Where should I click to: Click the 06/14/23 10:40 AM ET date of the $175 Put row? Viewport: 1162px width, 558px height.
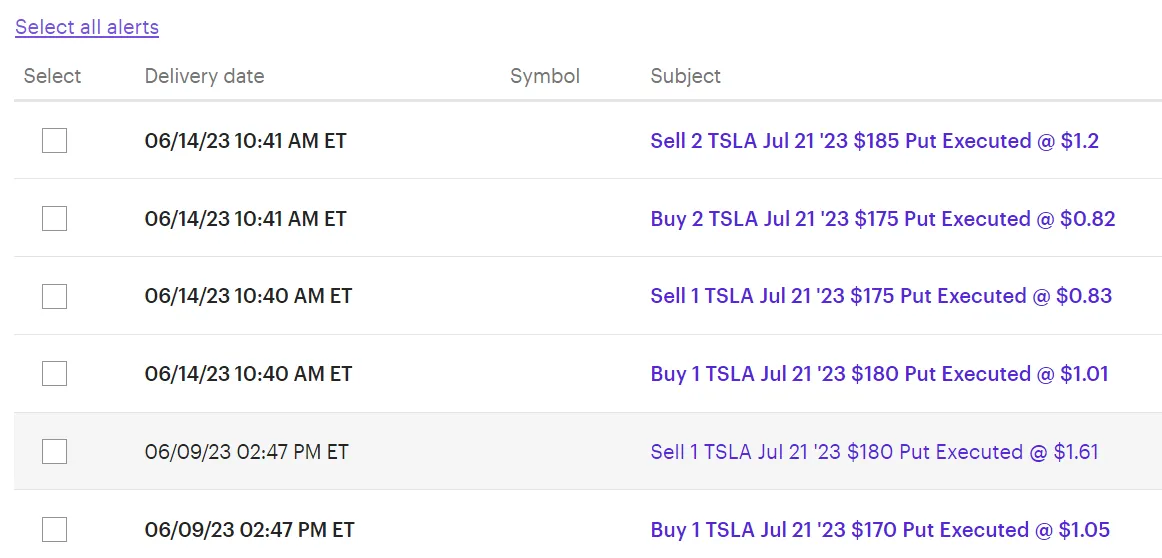248,296
